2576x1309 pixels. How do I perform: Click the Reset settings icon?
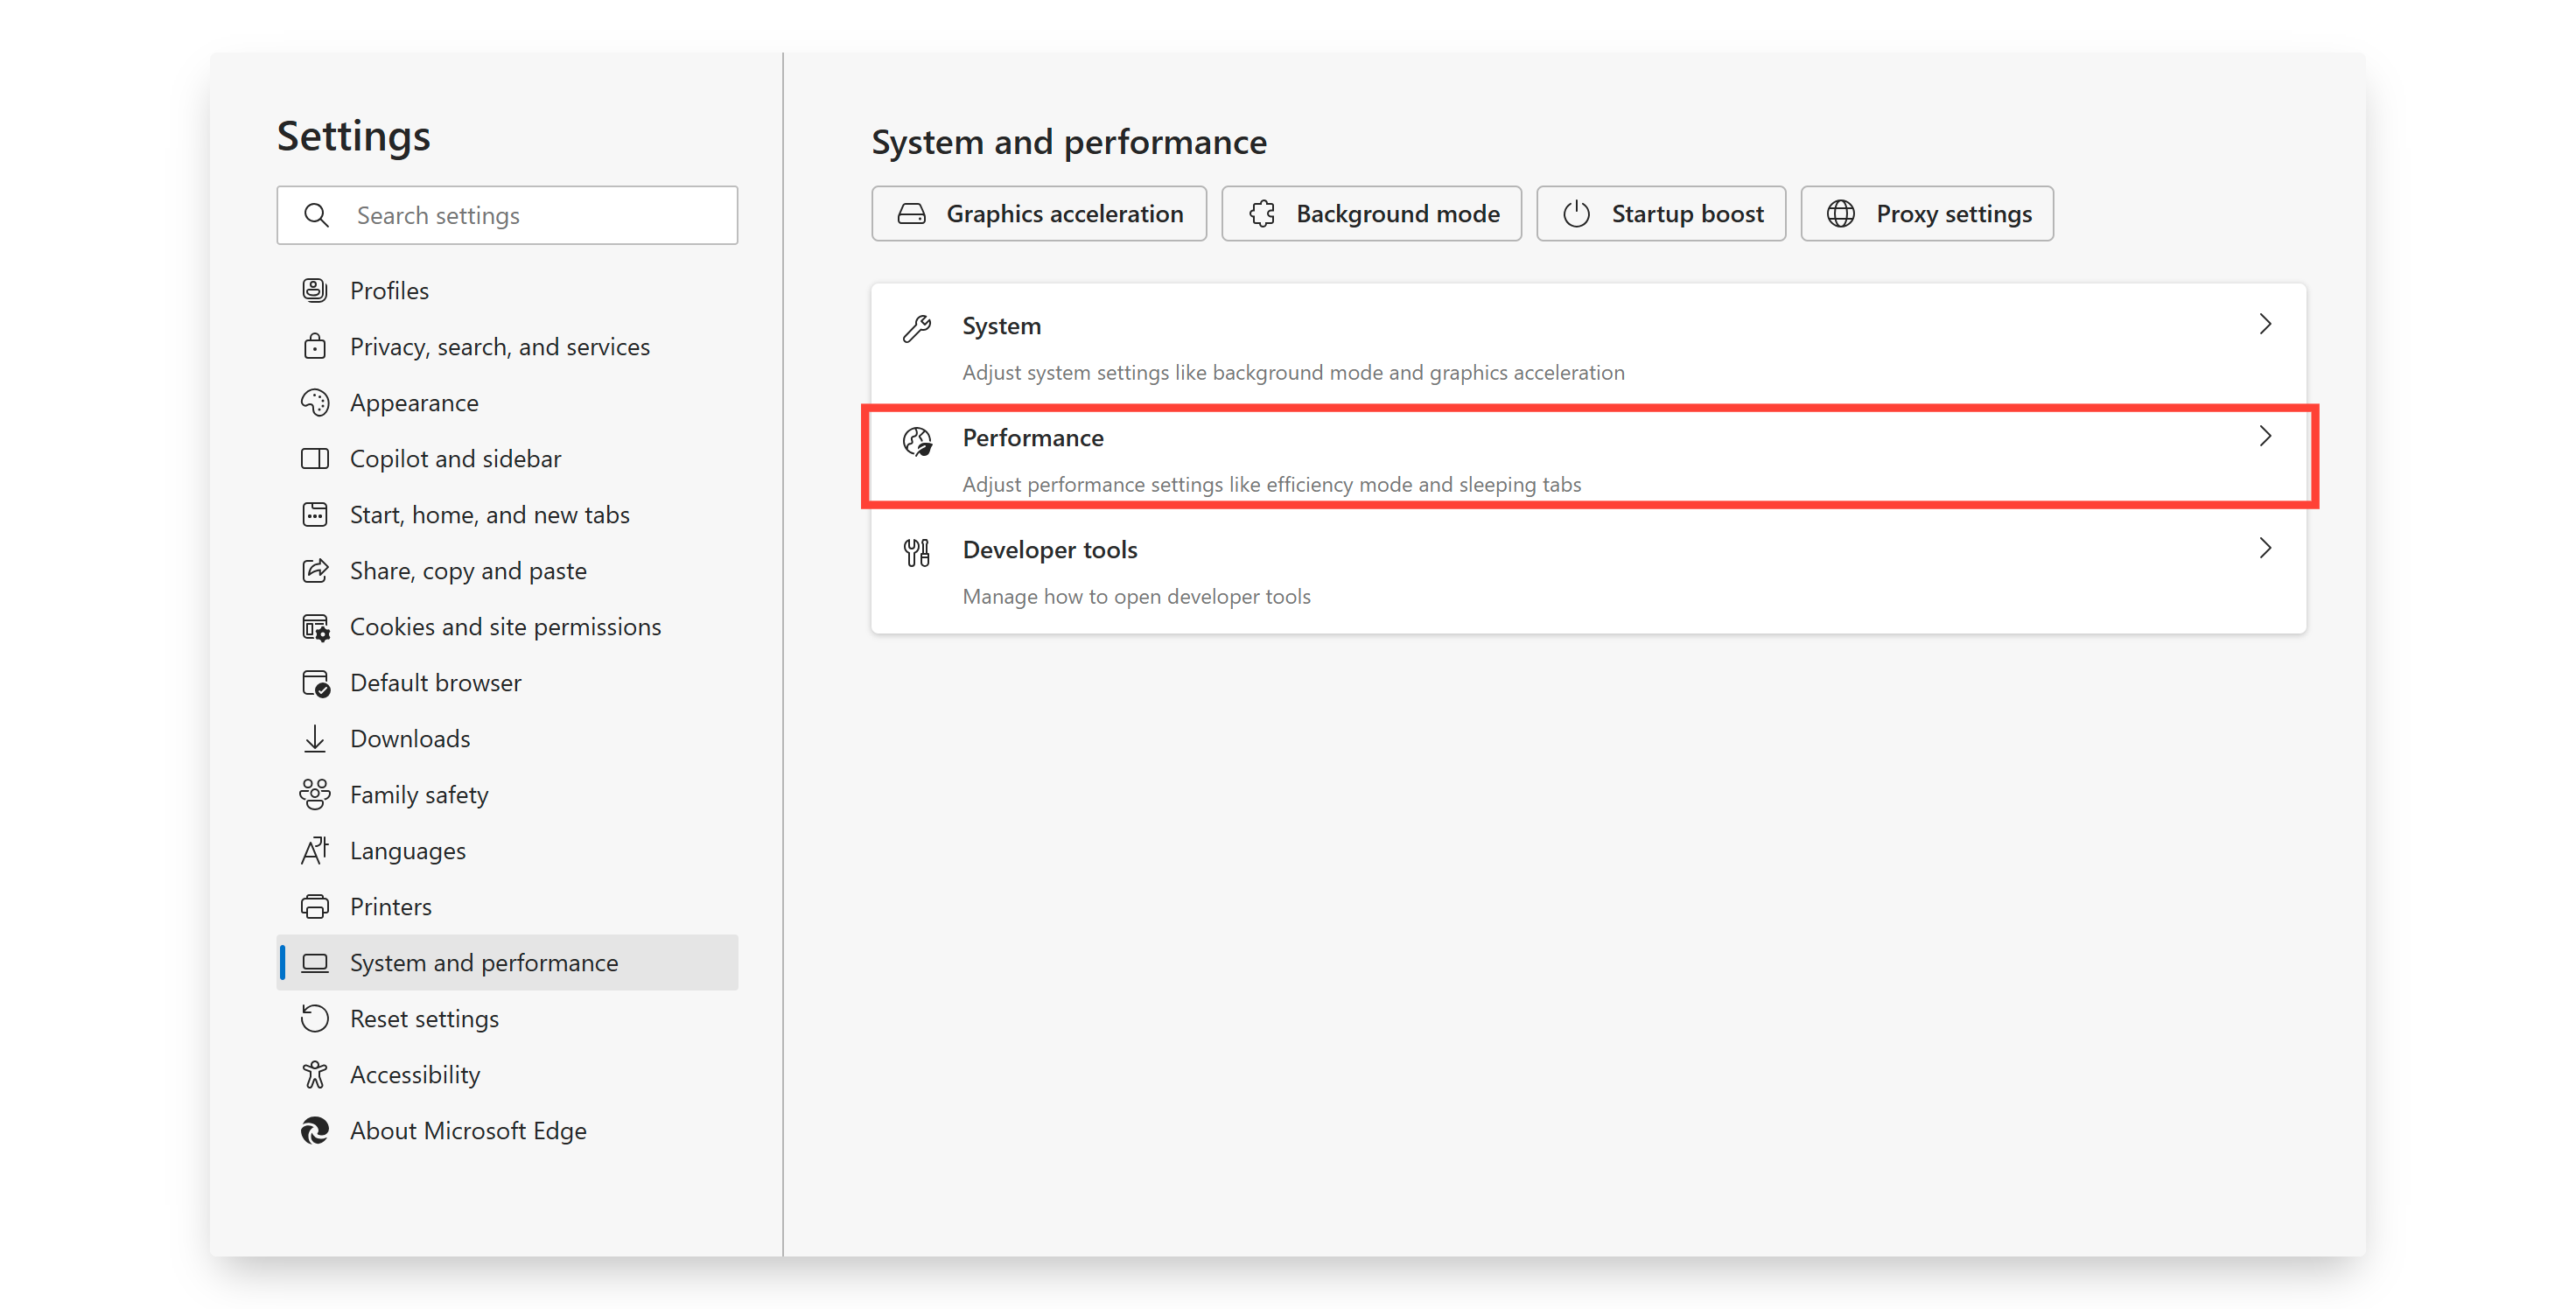pos(315,1019)
